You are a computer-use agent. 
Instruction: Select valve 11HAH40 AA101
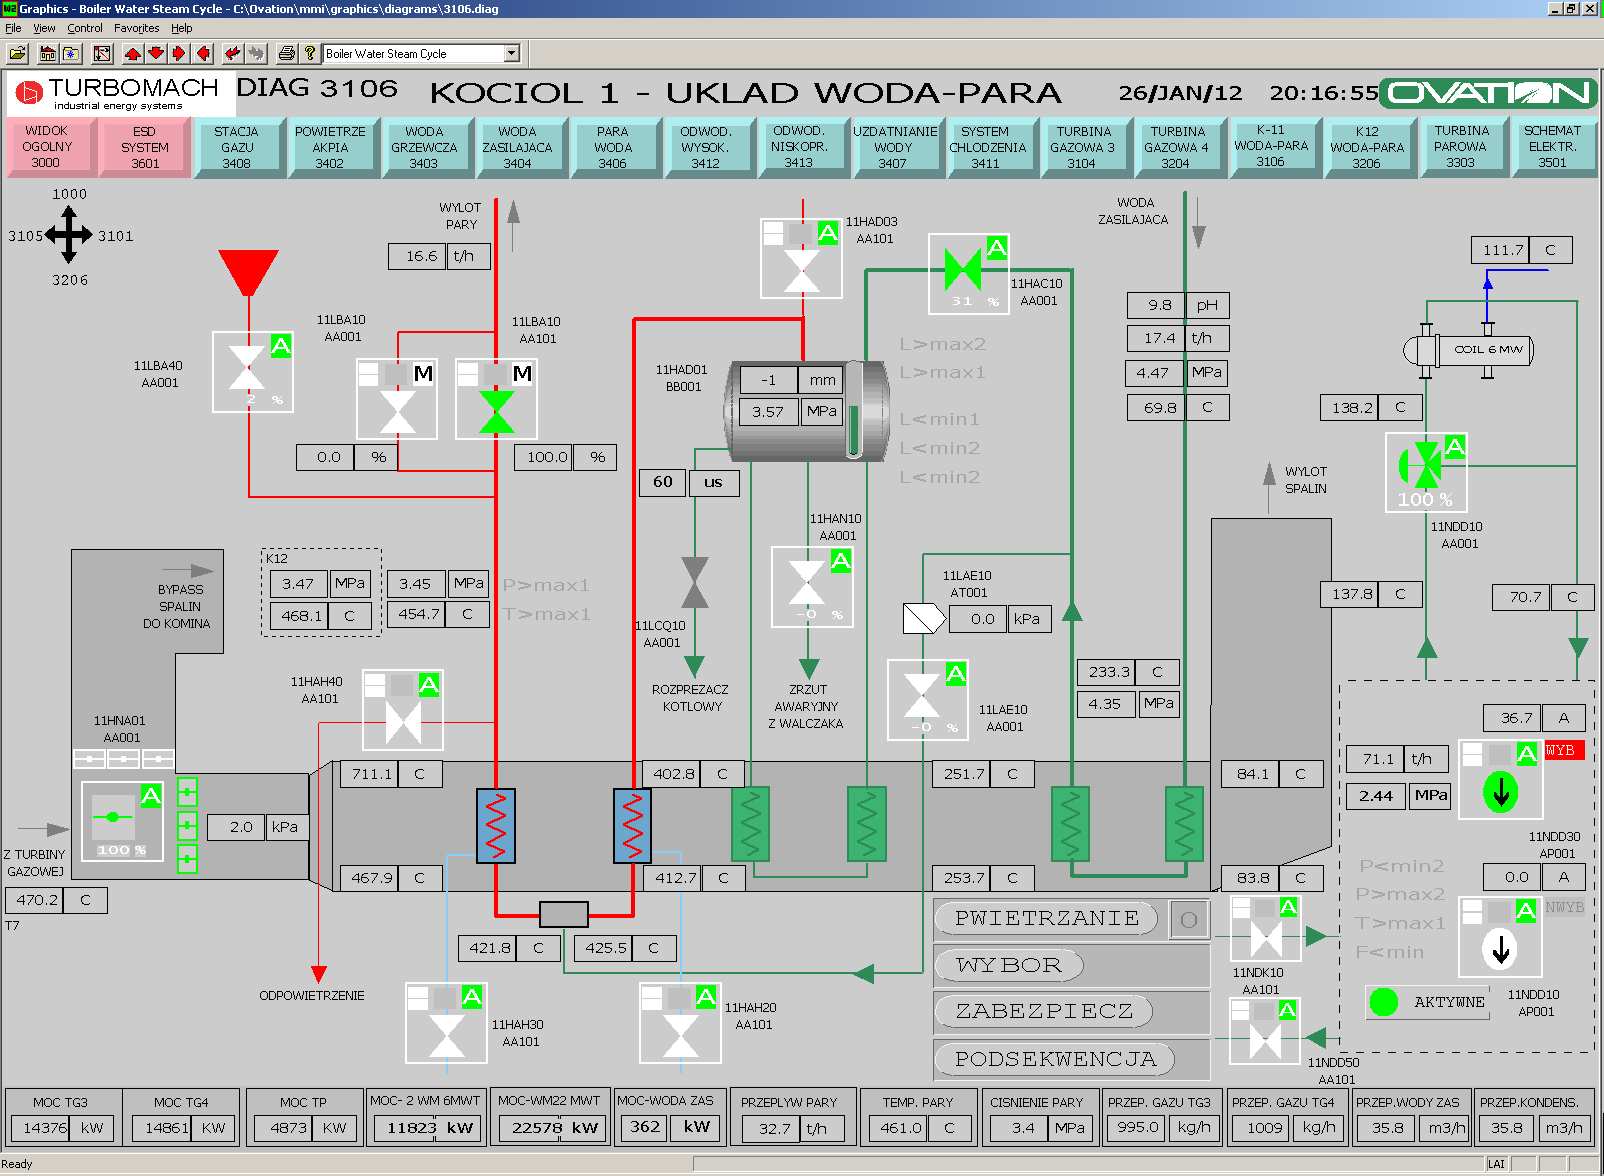[402, 710]
